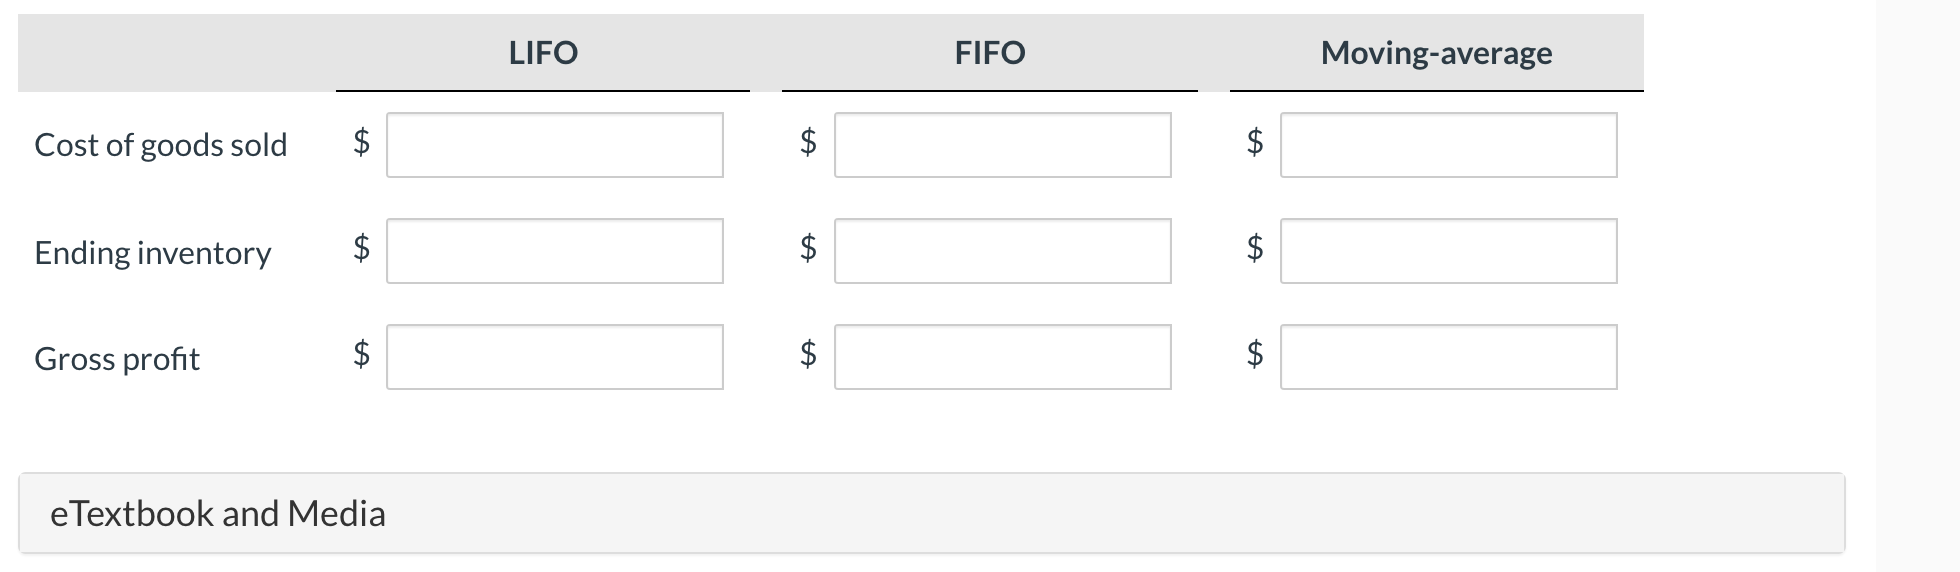Viewport: 1960px width, 572px height.
Task: Select the LIFO Ending inventory input box
Action: [x=555, y=251]
